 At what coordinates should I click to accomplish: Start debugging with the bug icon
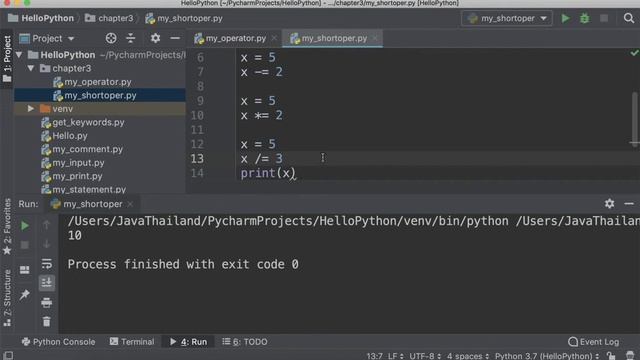(x=584, y=18)
